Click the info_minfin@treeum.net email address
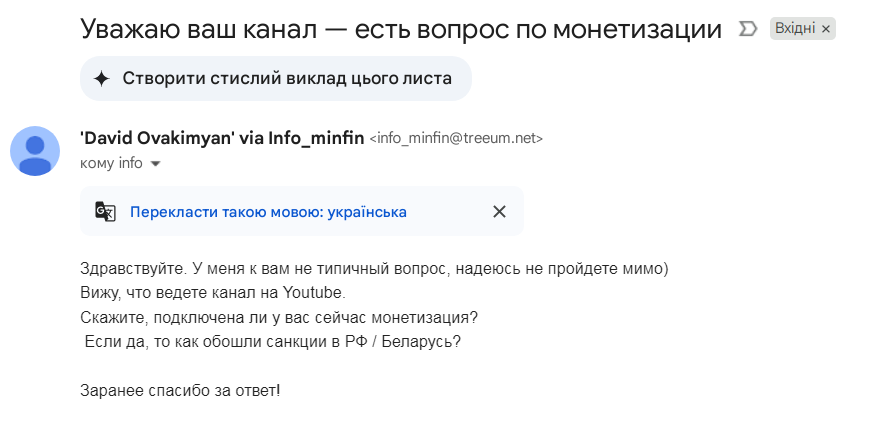Viewport: 871px width, 421px height. coord(456,138)
